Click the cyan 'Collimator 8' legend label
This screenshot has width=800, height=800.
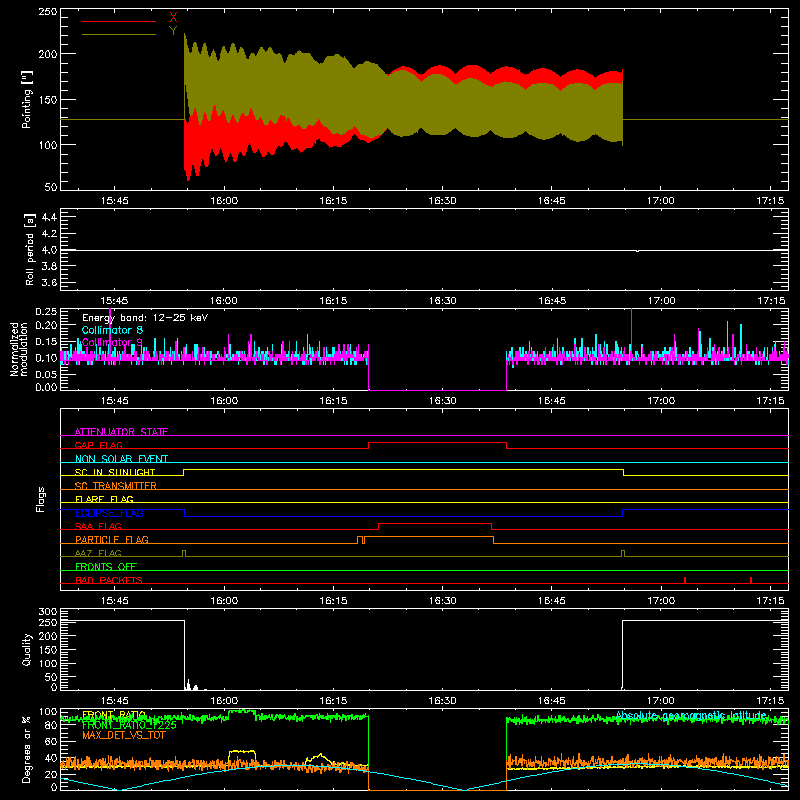click(x=112, y=330)
